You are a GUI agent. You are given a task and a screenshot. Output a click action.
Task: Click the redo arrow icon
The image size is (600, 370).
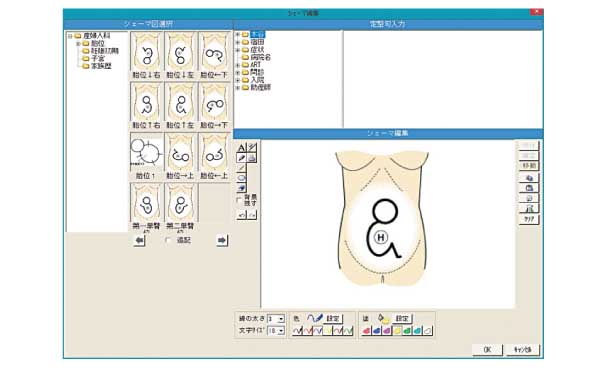[252, 215]
